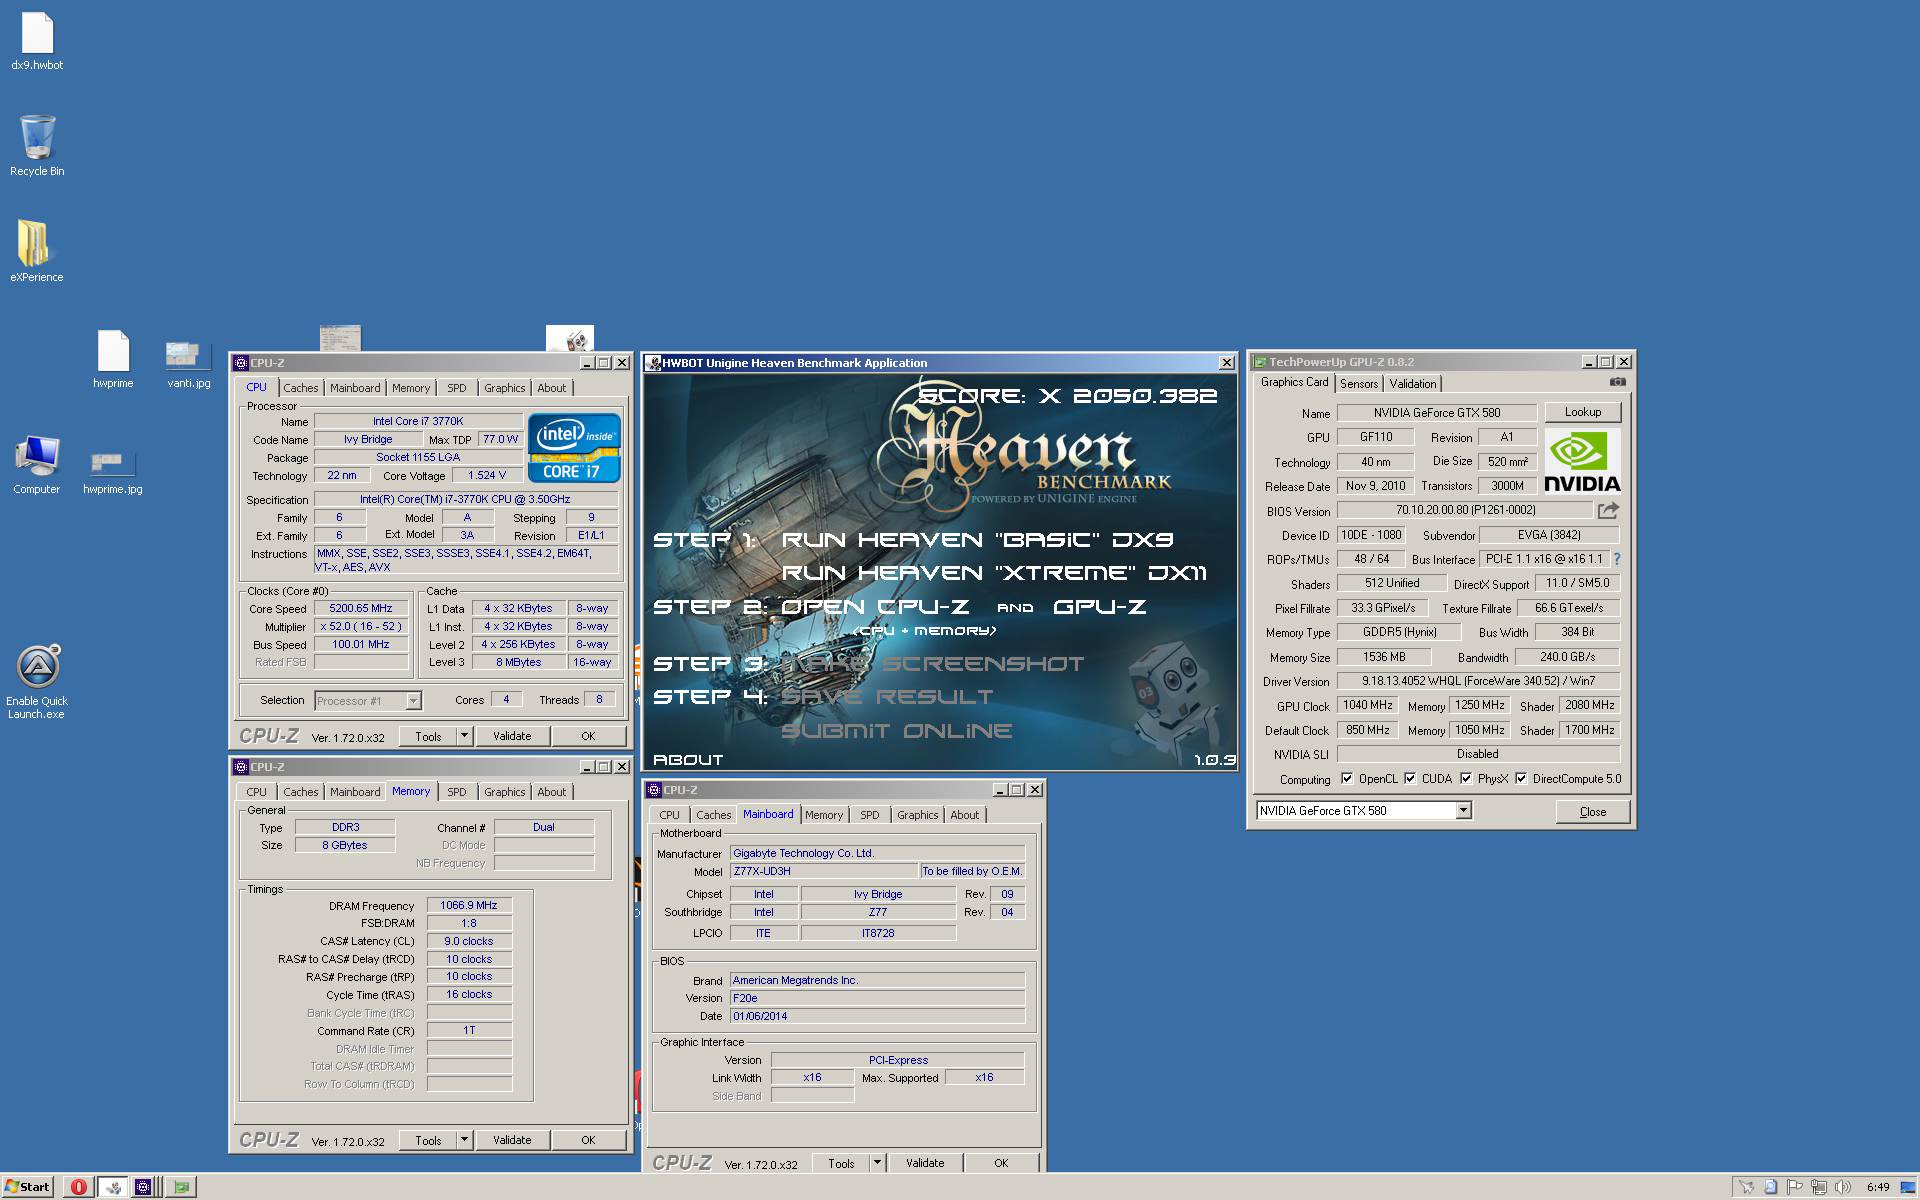Click the Lookup button in GPU-Z
Screen dimensions: 1920x1200
click(1582, 412)
